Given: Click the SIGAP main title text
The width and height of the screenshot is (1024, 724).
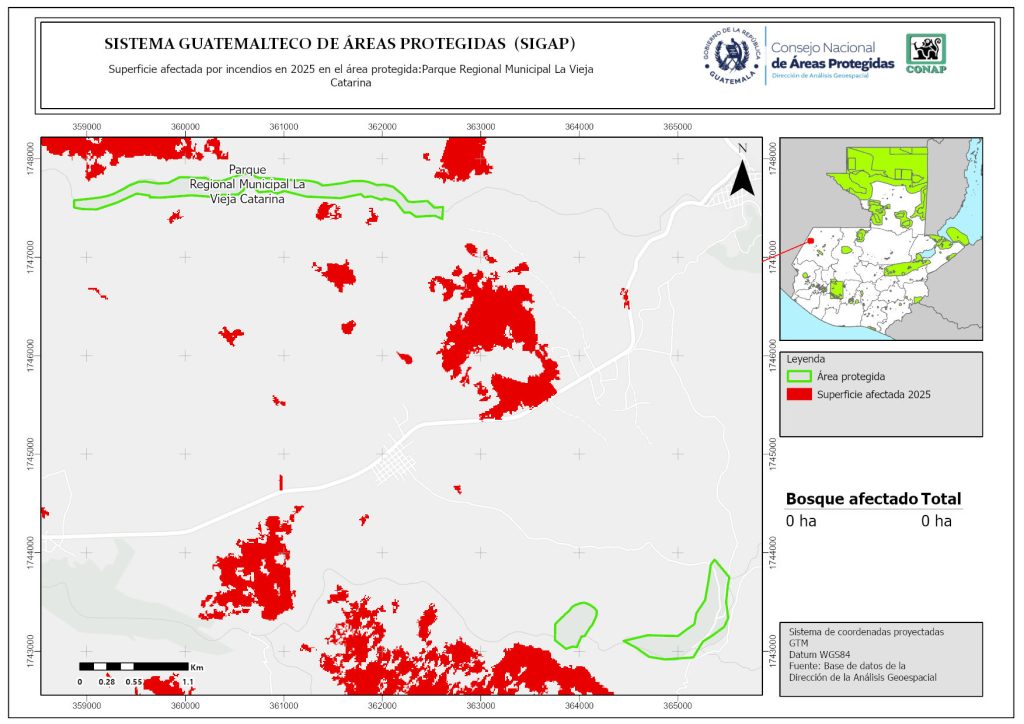Looking at the screenshot, I should click(x=340, y=44).
